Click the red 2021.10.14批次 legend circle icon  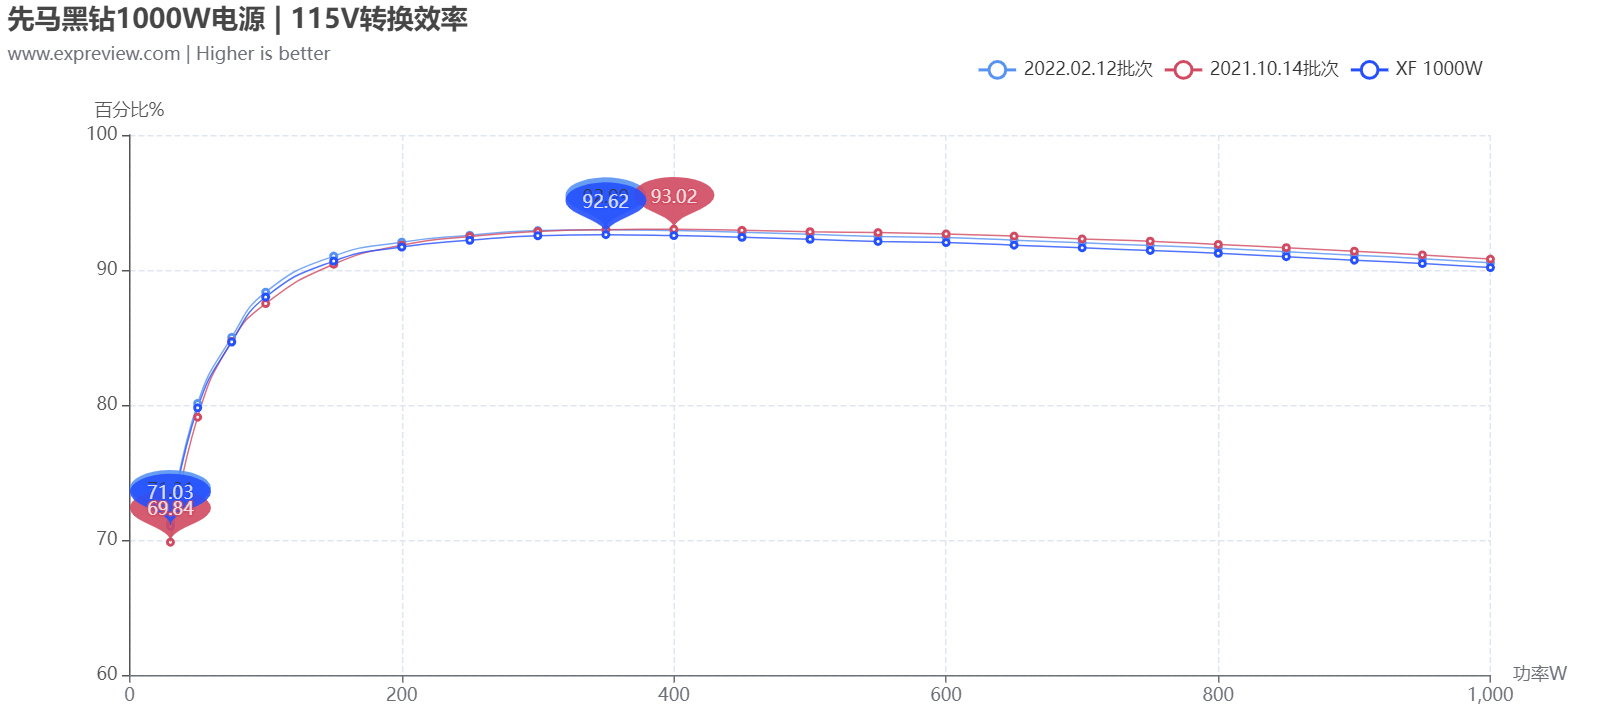(1183, 69)
